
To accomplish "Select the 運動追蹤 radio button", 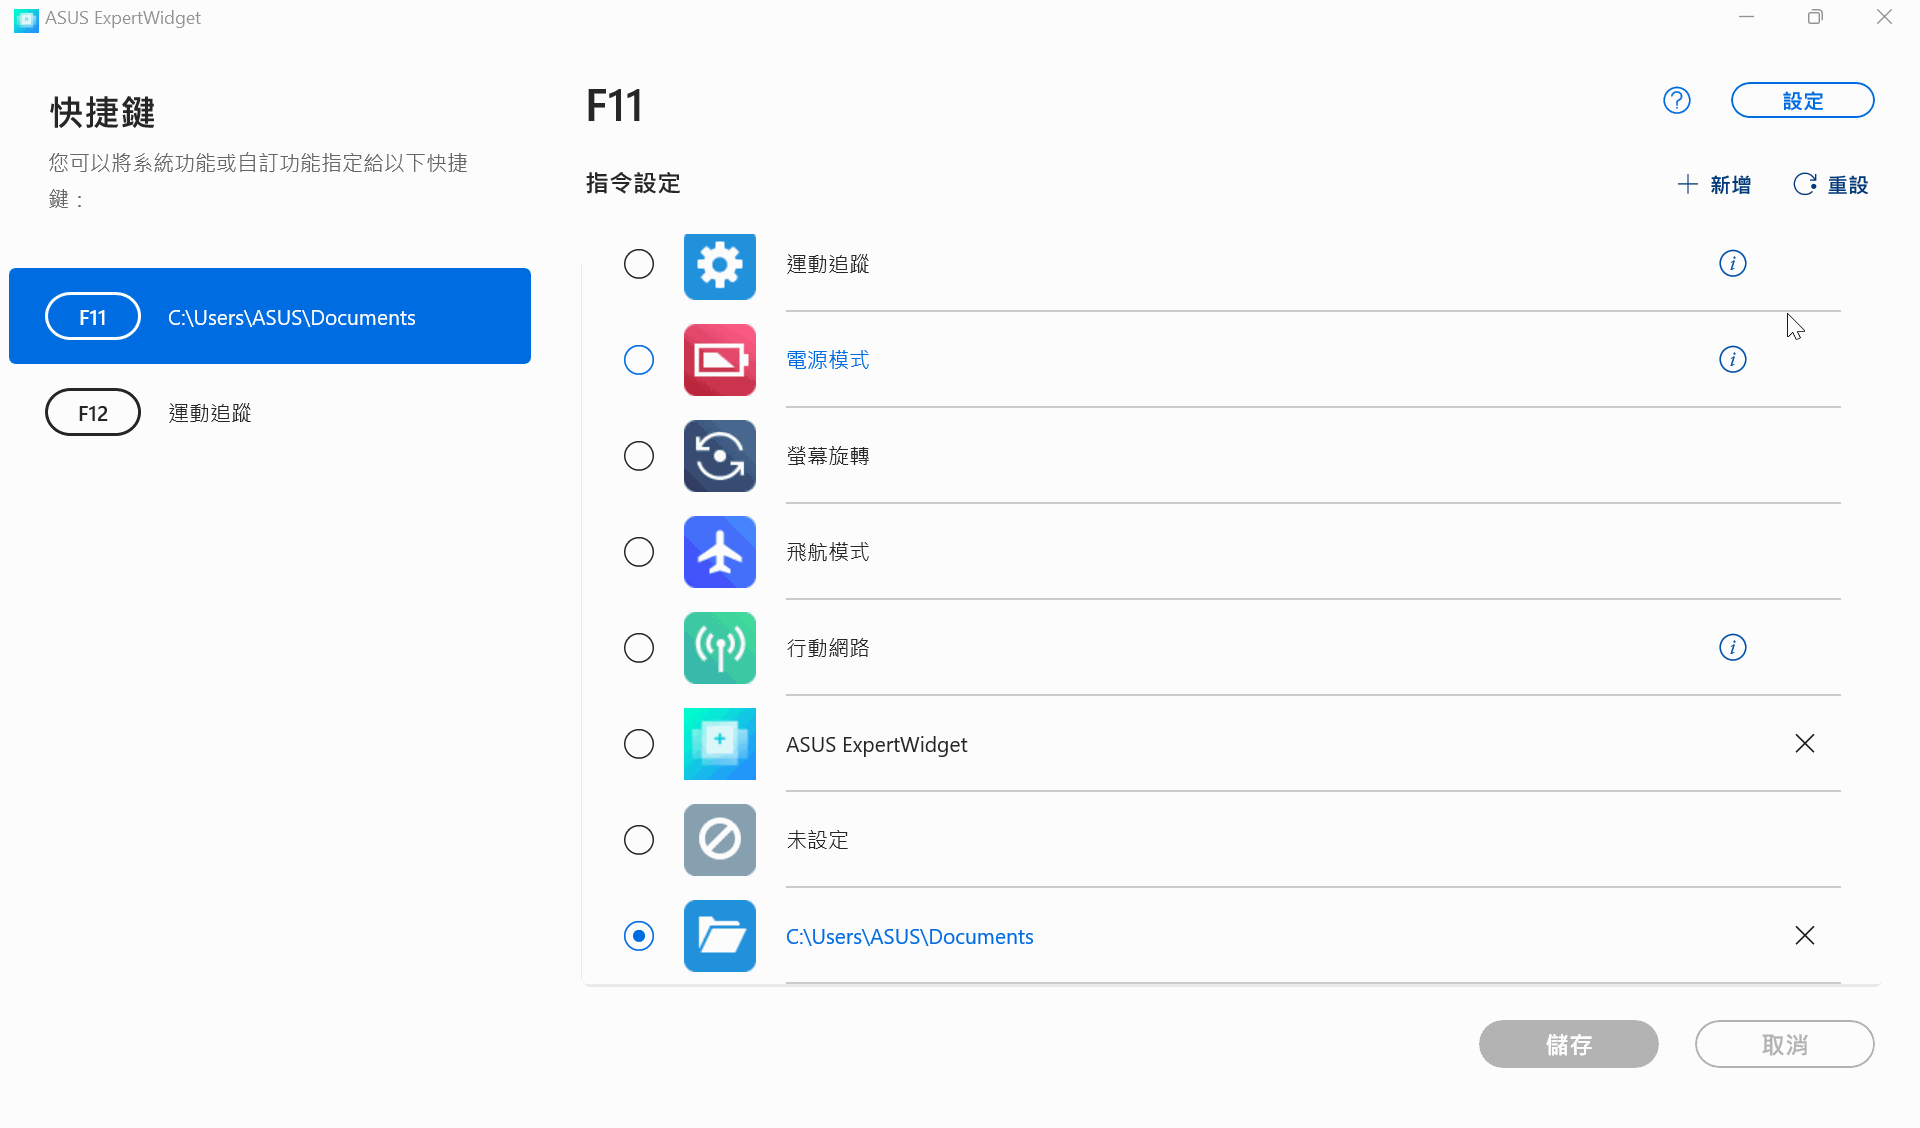I will click(x=639, y=264).
